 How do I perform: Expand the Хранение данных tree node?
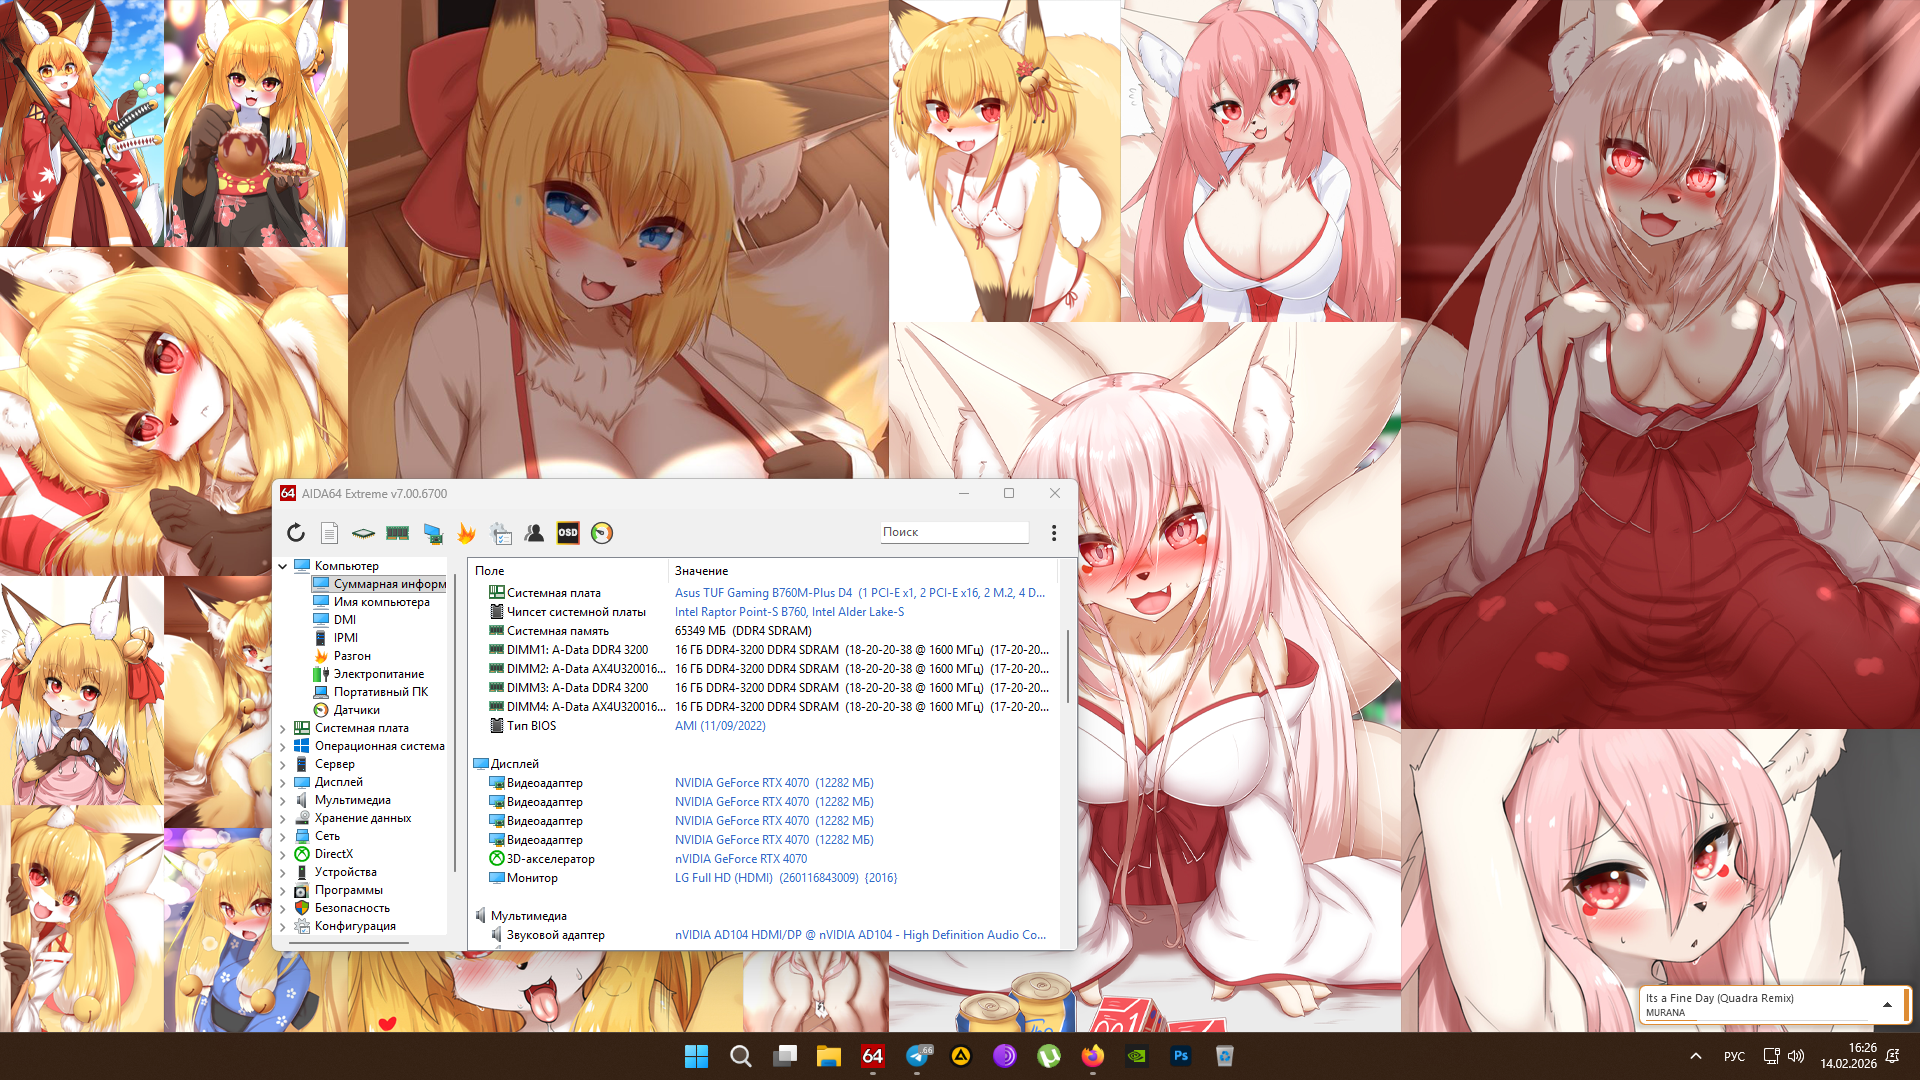[283, 818]
